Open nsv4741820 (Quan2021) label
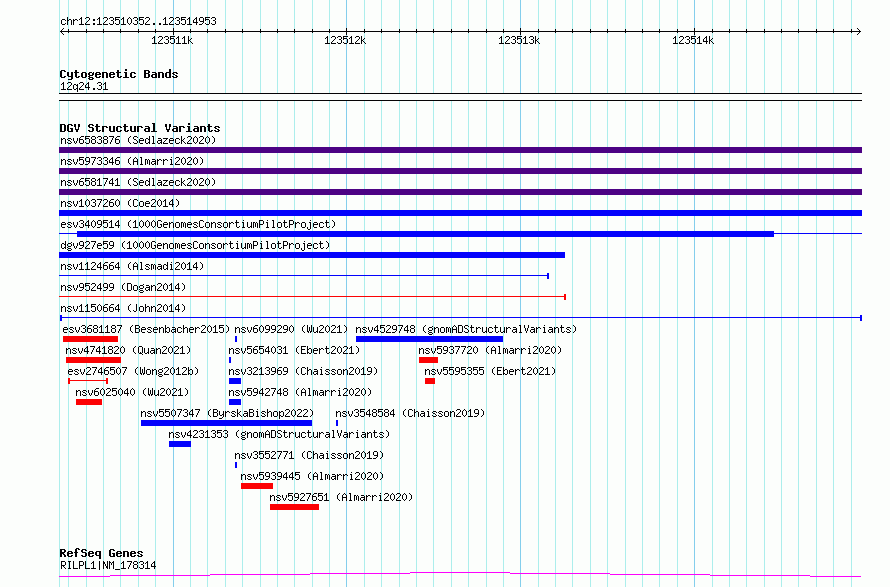The width and height of the screenshot is (890, 587). click(128, 350)
